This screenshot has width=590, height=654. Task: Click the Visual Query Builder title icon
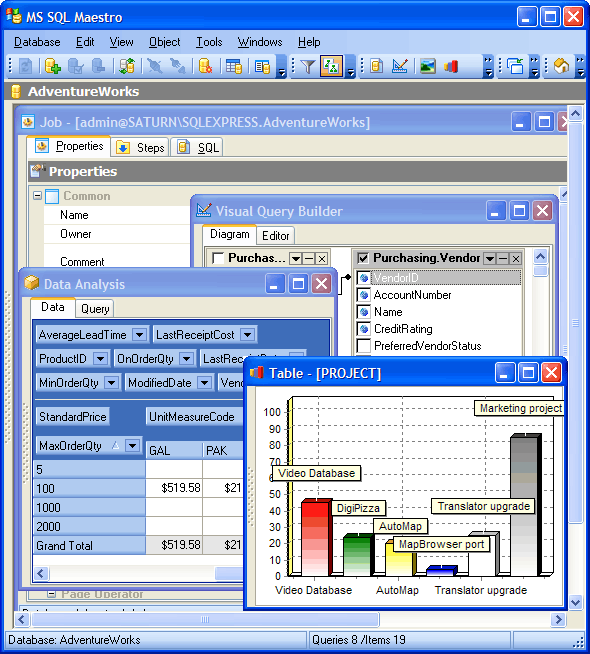click(x=203, y=211)
